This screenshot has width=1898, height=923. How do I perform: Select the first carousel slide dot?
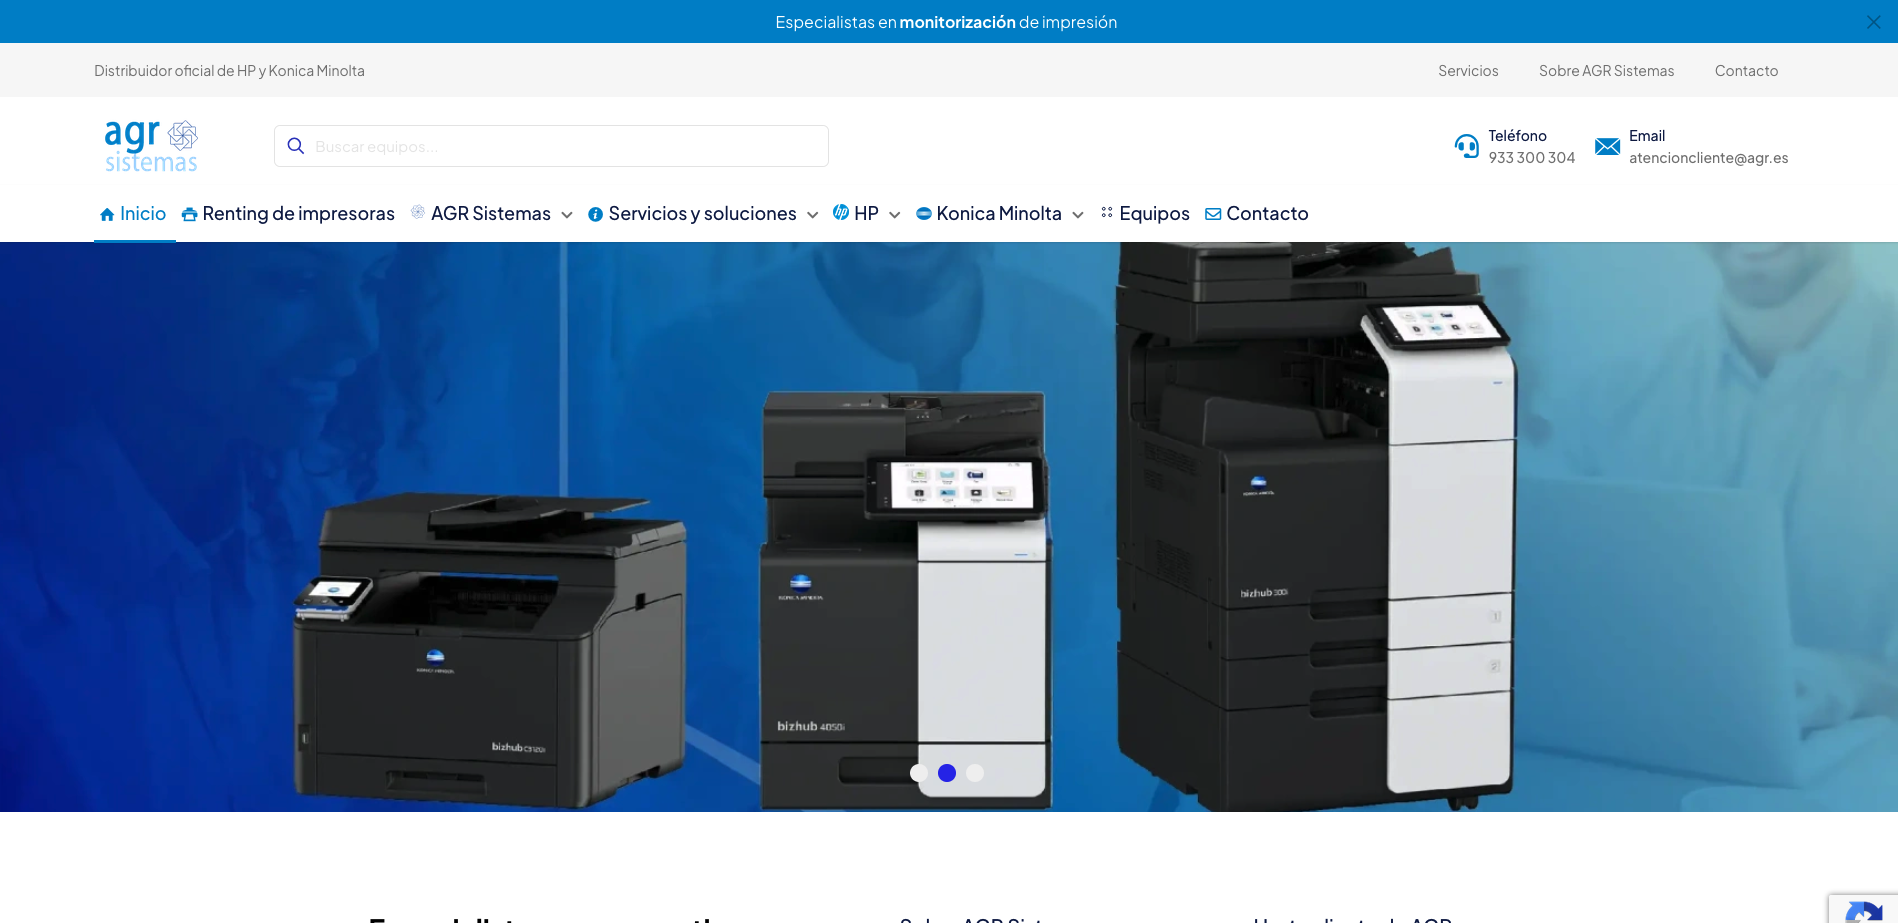coord(919,773)
